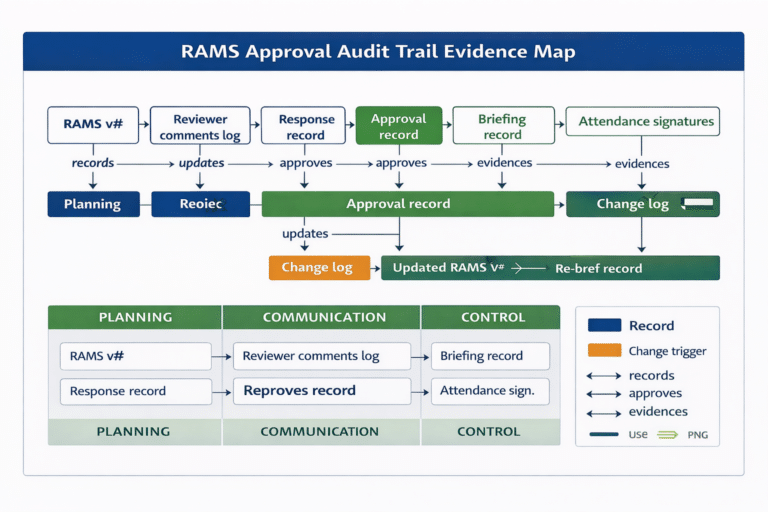
Task: Open the dark green COMMUNICATION header tab
Action: coord(322,317)
